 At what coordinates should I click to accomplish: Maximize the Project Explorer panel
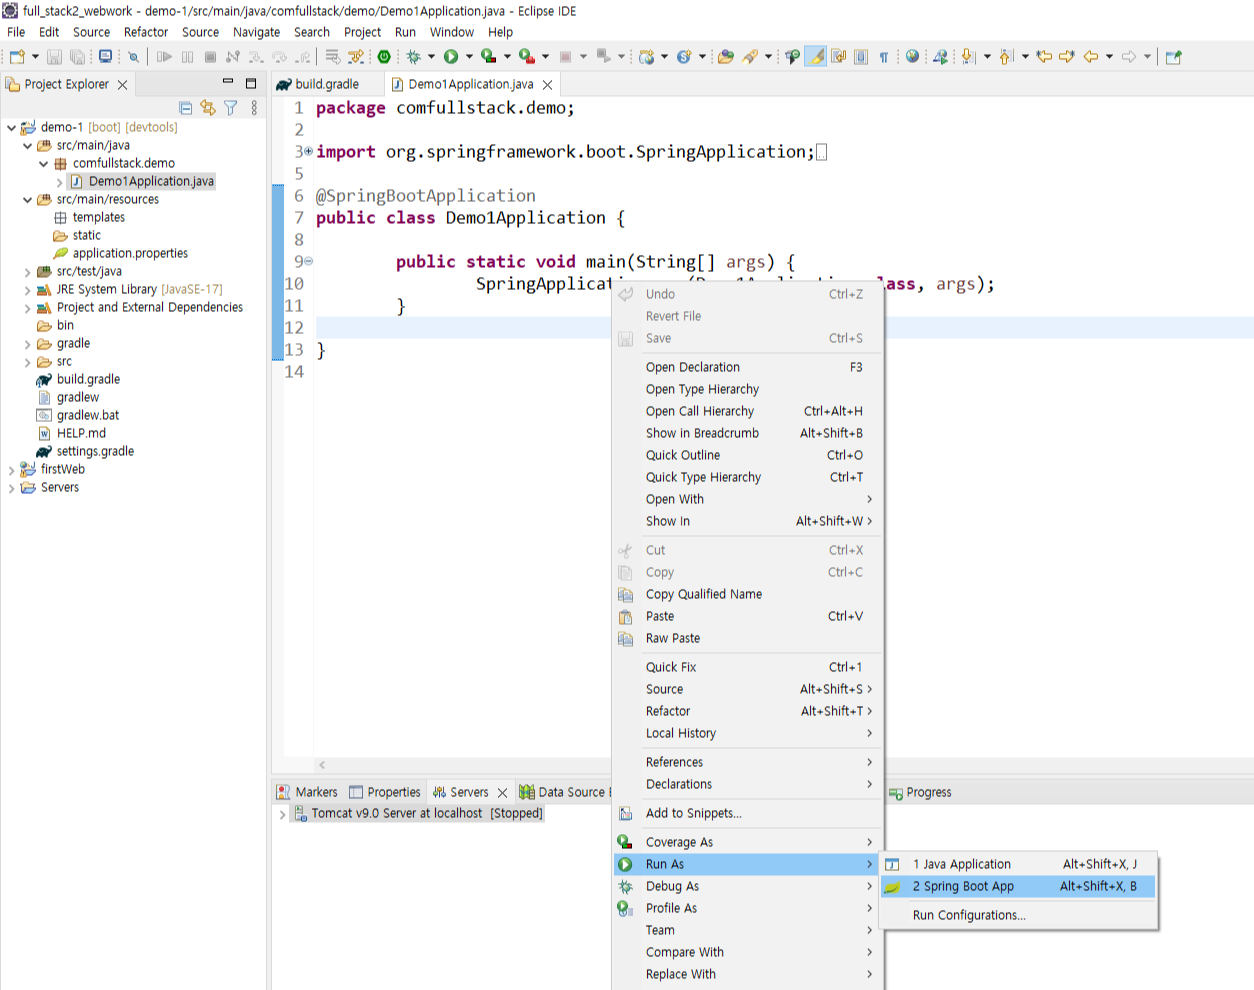point(251,83)
